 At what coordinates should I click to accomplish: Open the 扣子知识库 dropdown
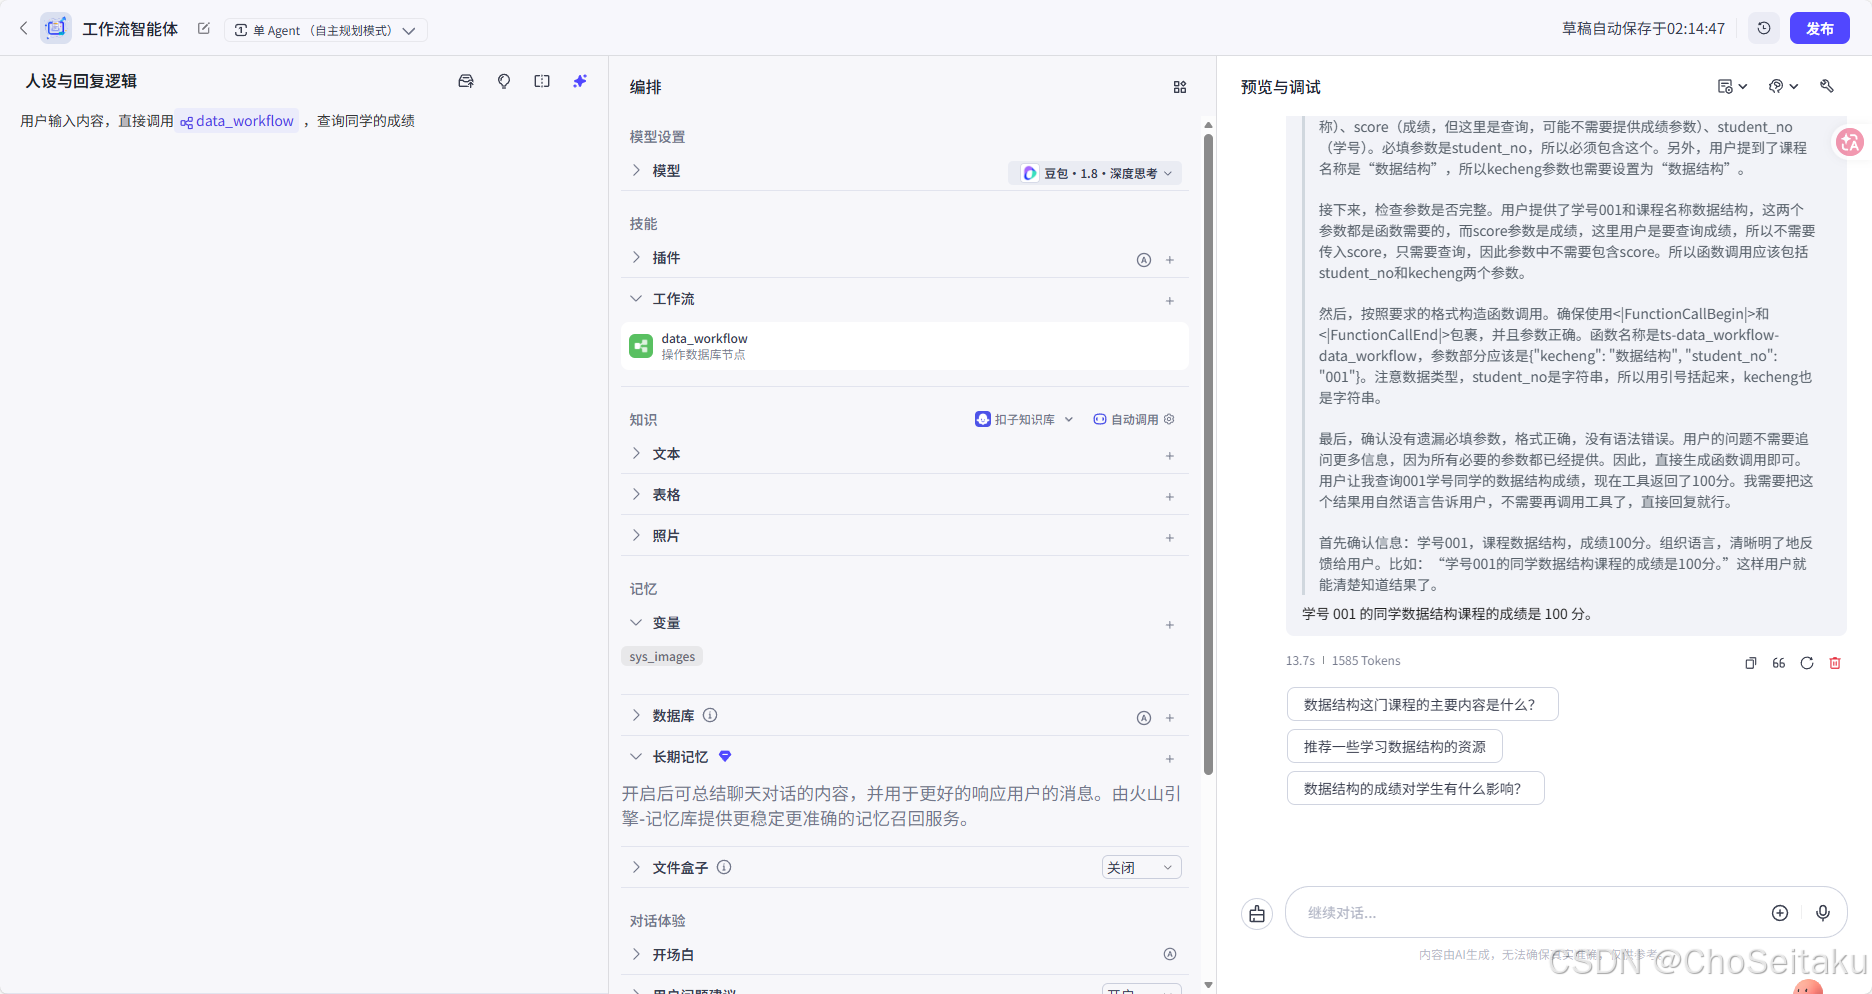coord(1024,420)
